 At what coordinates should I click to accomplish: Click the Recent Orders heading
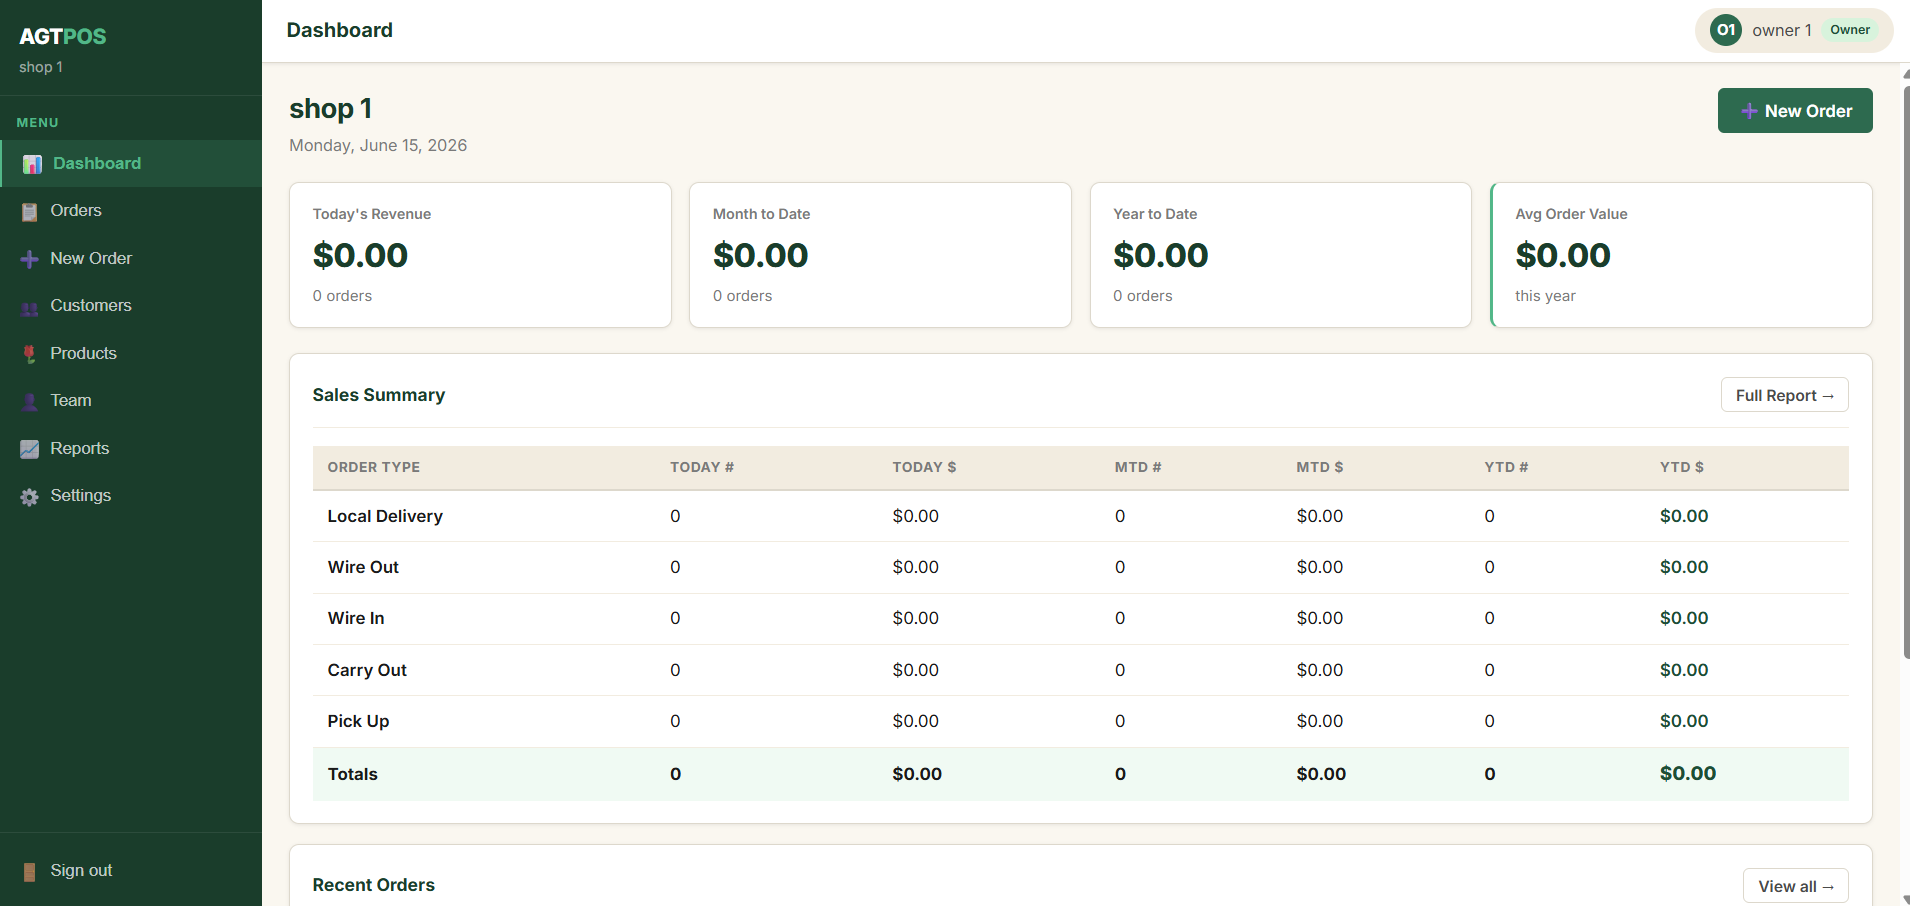pyautogui.click(x=374, y=885)
